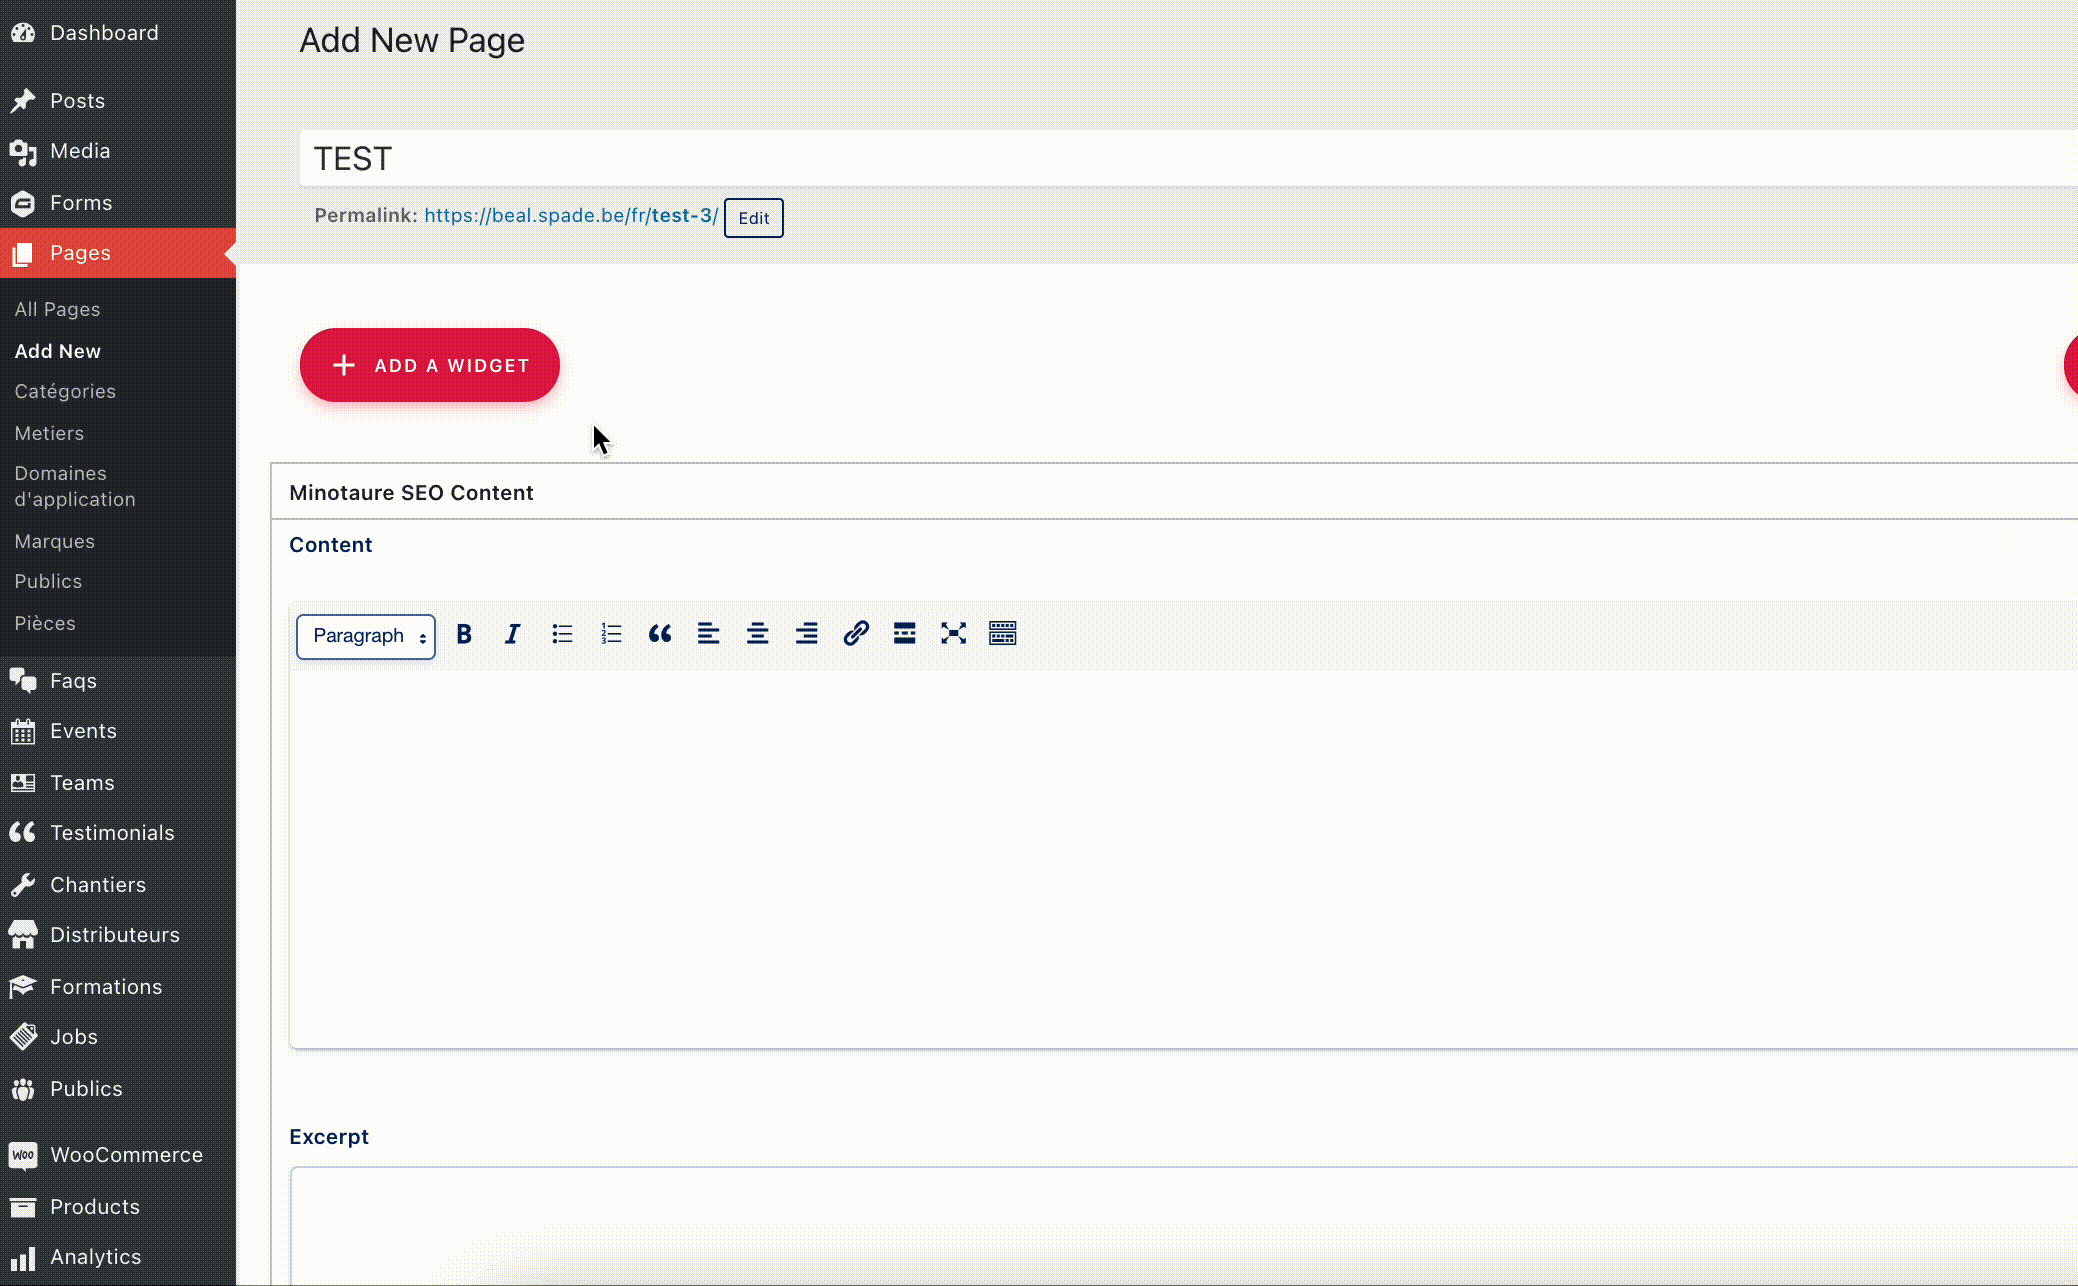Image resolution: width=2078 pixels, height=1286 pixels.
Task: Click the Add a Widget button
Action: (430, 366)
